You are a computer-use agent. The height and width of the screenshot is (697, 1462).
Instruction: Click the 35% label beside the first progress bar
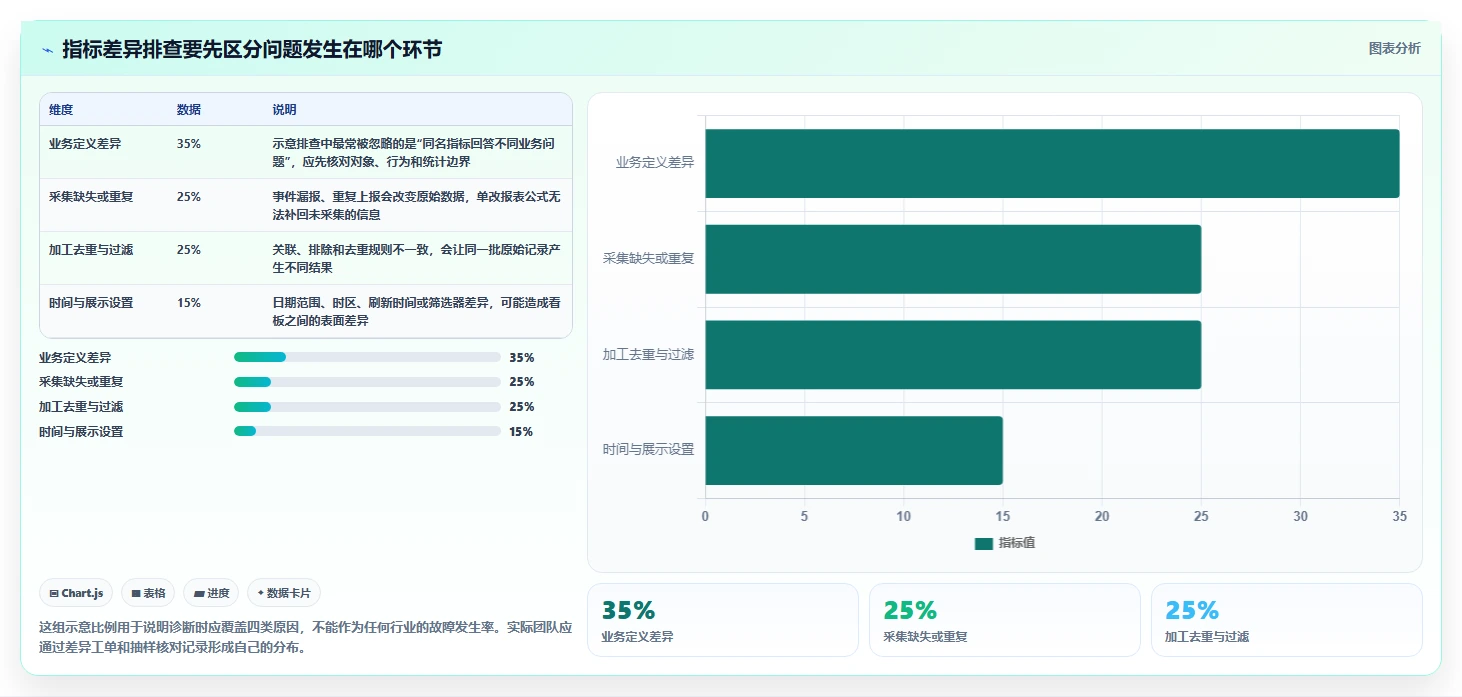point(522,357)
